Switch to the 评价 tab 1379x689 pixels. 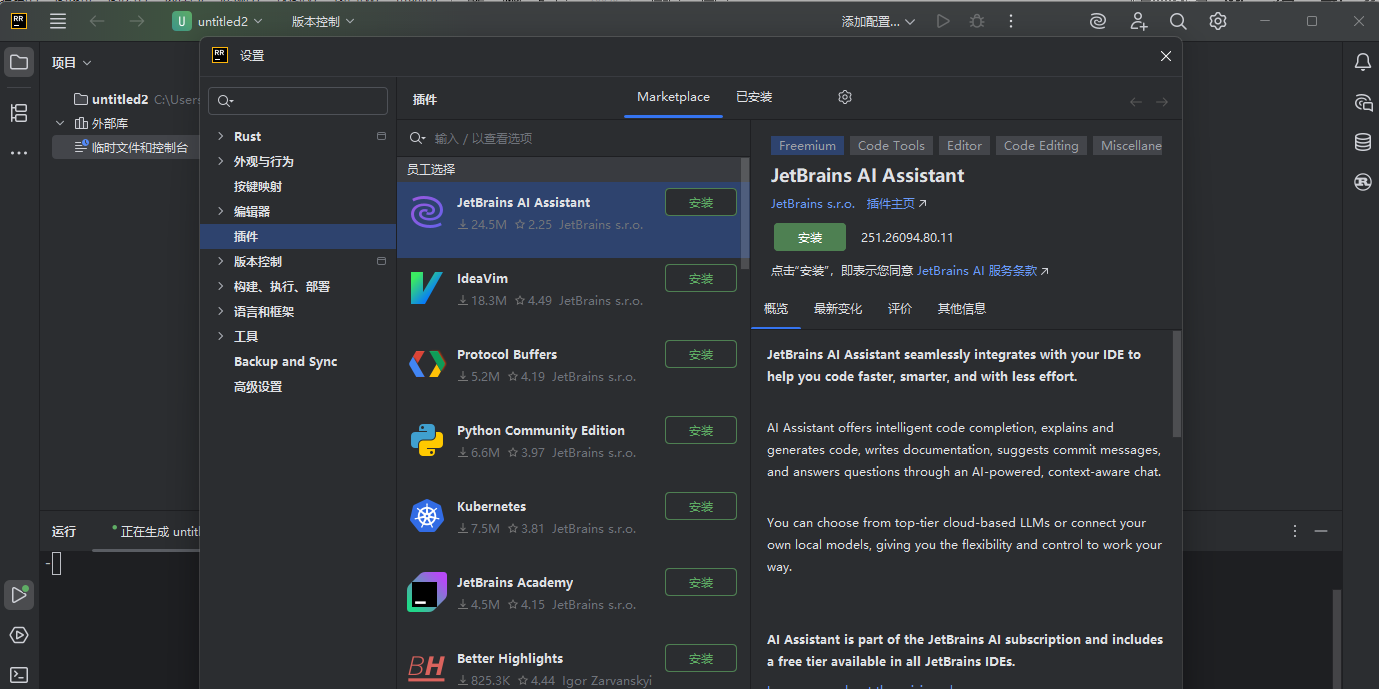coord(900,309)
